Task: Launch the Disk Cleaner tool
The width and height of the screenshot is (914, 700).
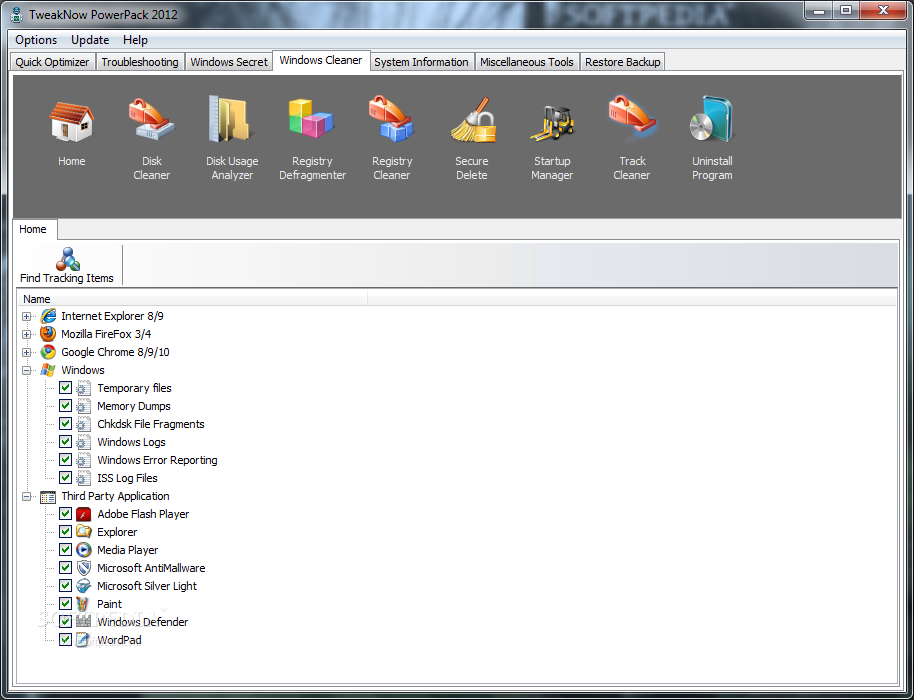Action: (x=152, y=119)
